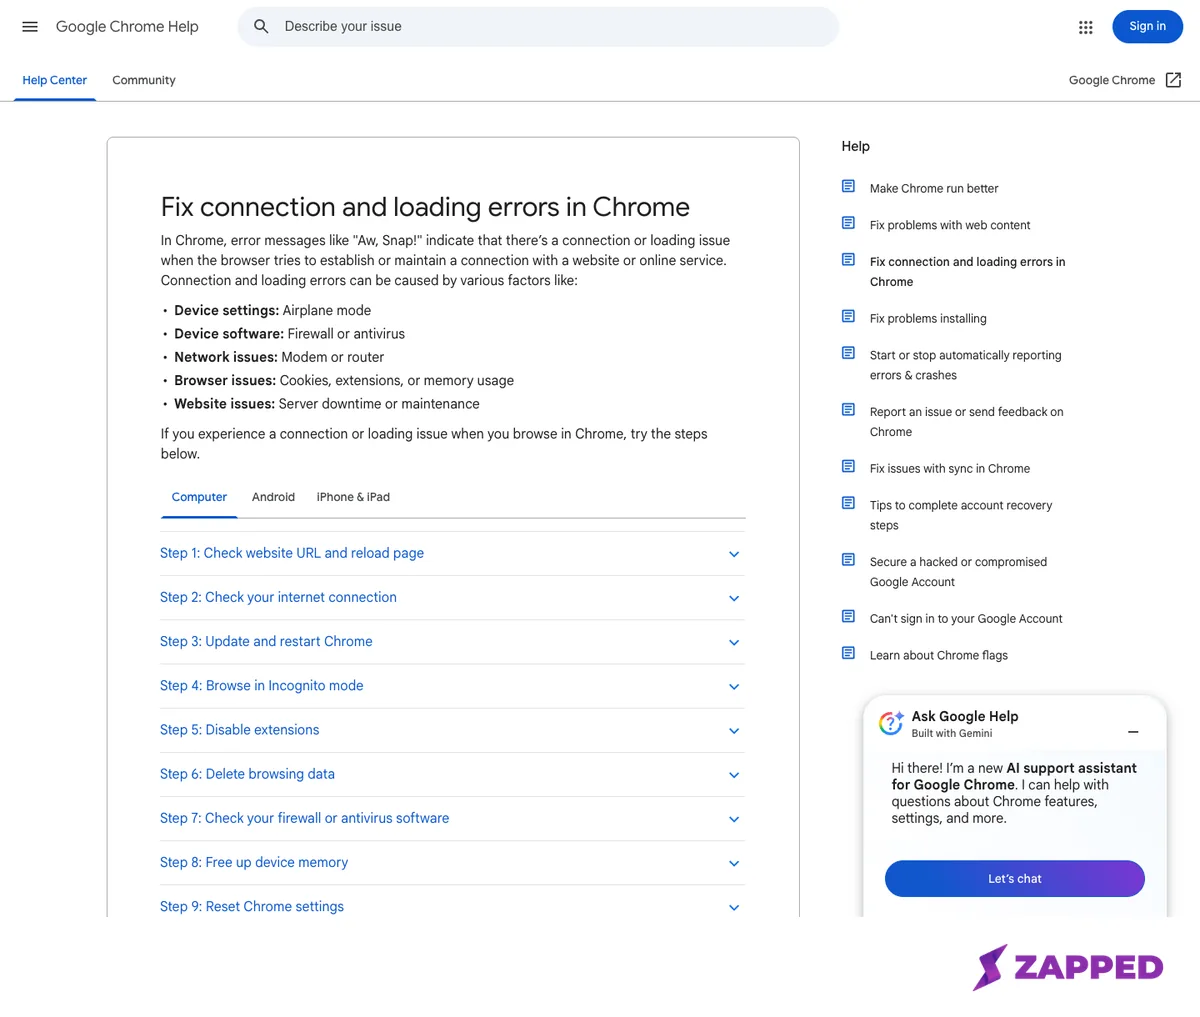Image resolution: width=1200 pixels, height=1017 pixels.
Task: Click the Ask Google Help widget title
Action: click(x=965, y=716)
